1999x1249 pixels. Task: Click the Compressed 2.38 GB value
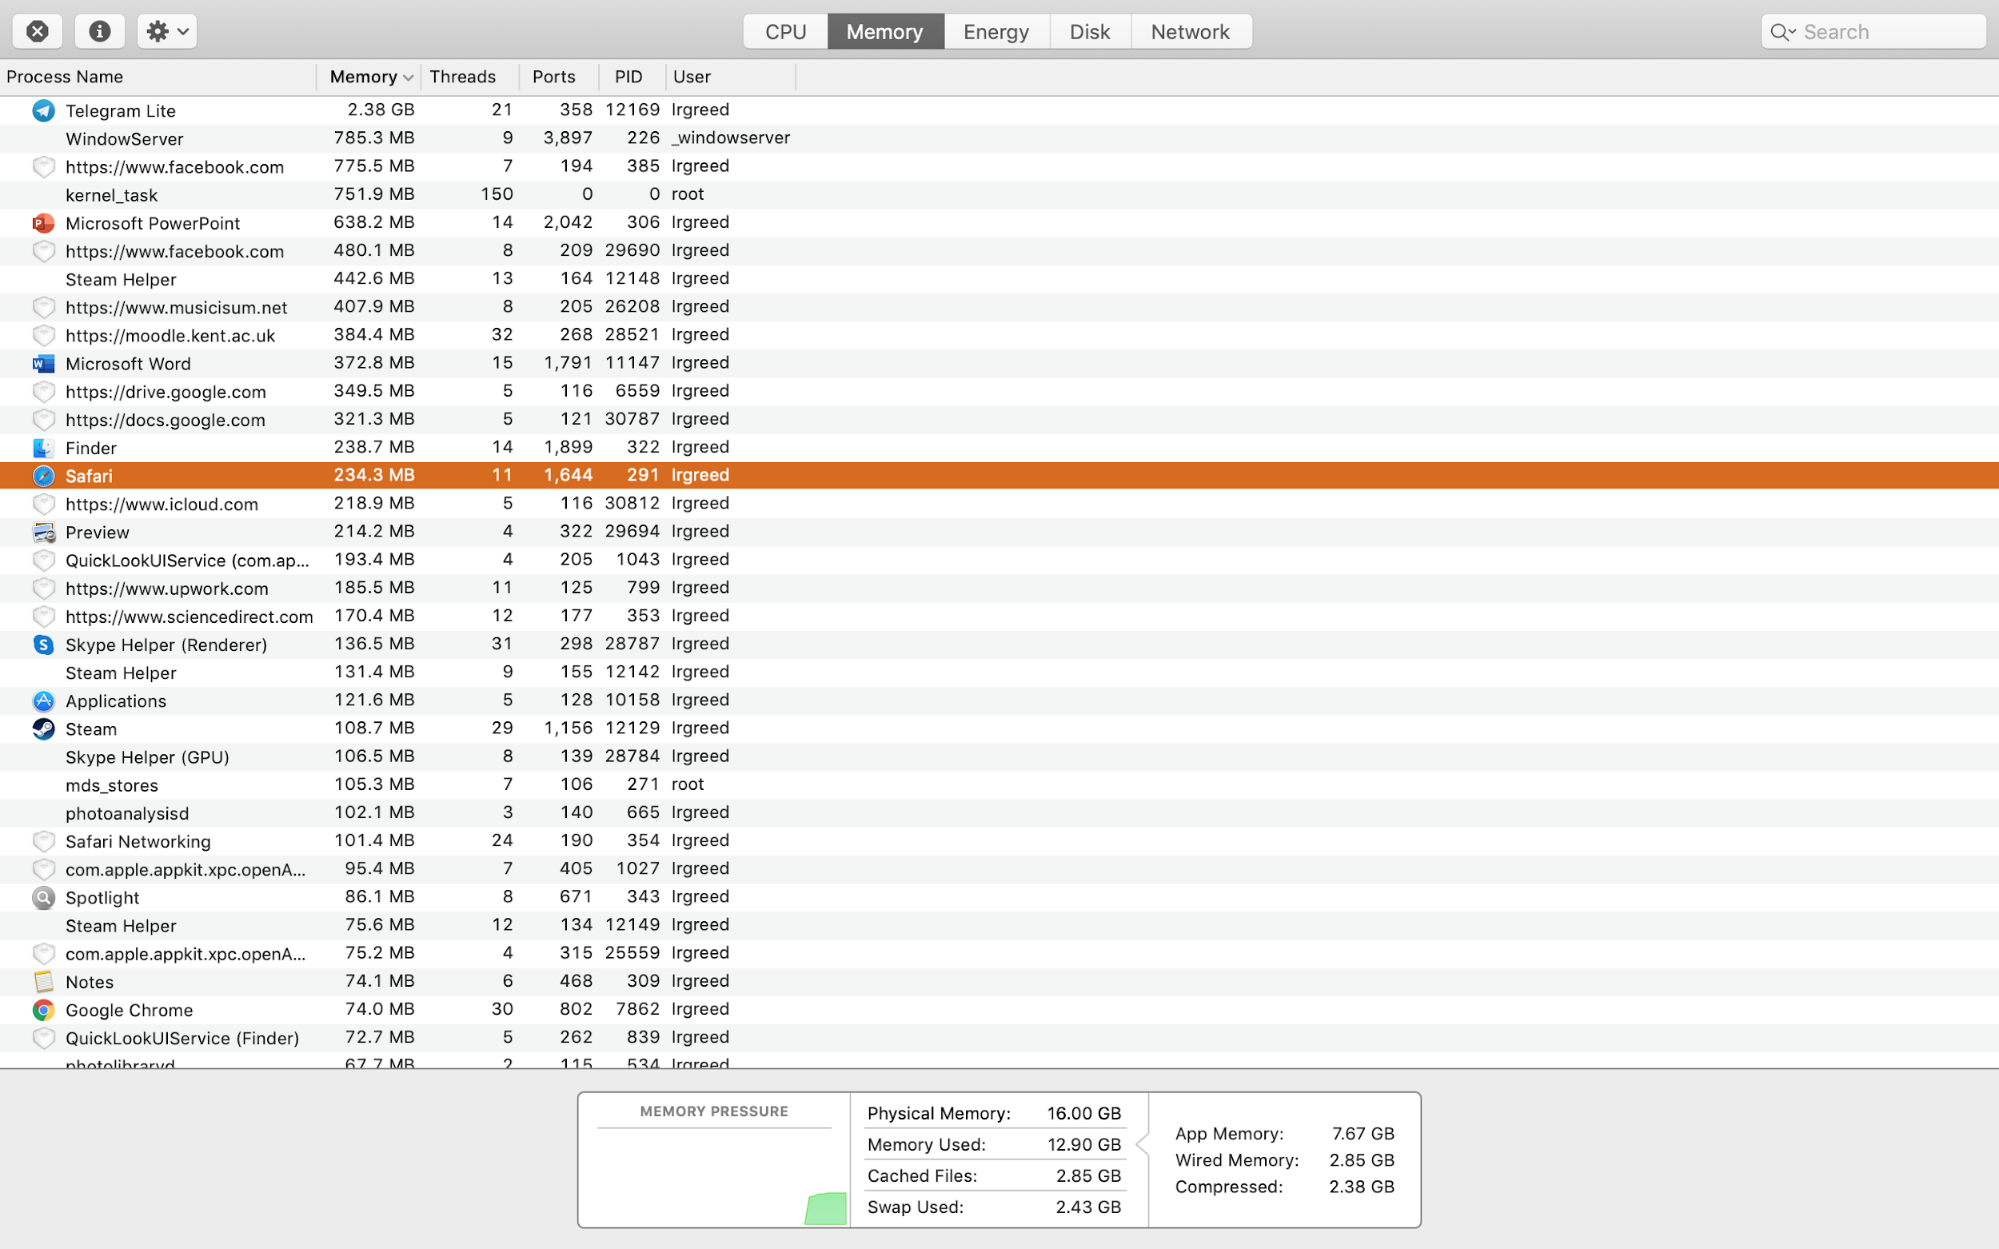(1362, 1187)
